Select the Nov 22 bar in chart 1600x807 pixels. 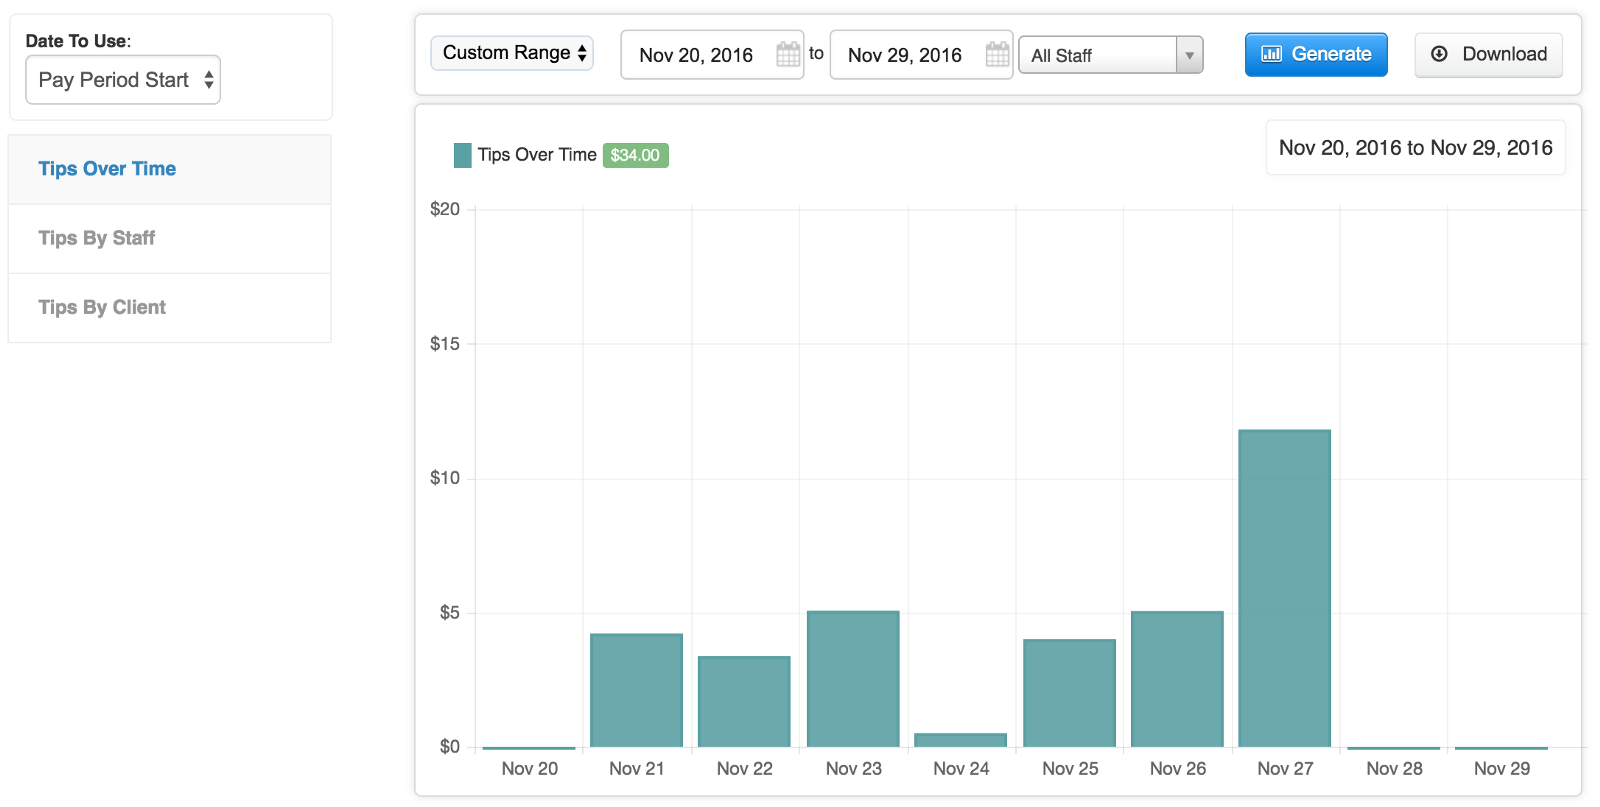(744, 702)
